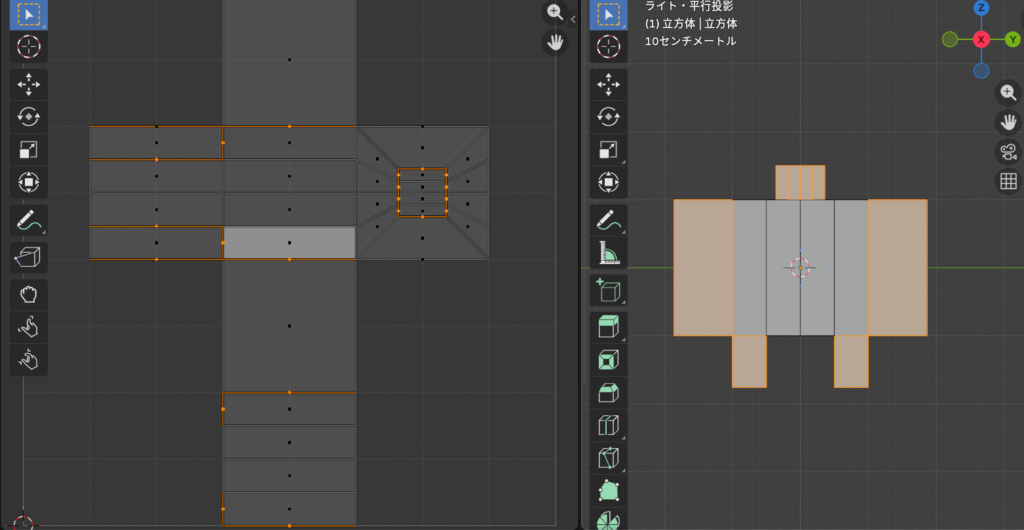The image size is (1024, 530).
Task: Activate the UV Pinch tool
Action: 28,359
